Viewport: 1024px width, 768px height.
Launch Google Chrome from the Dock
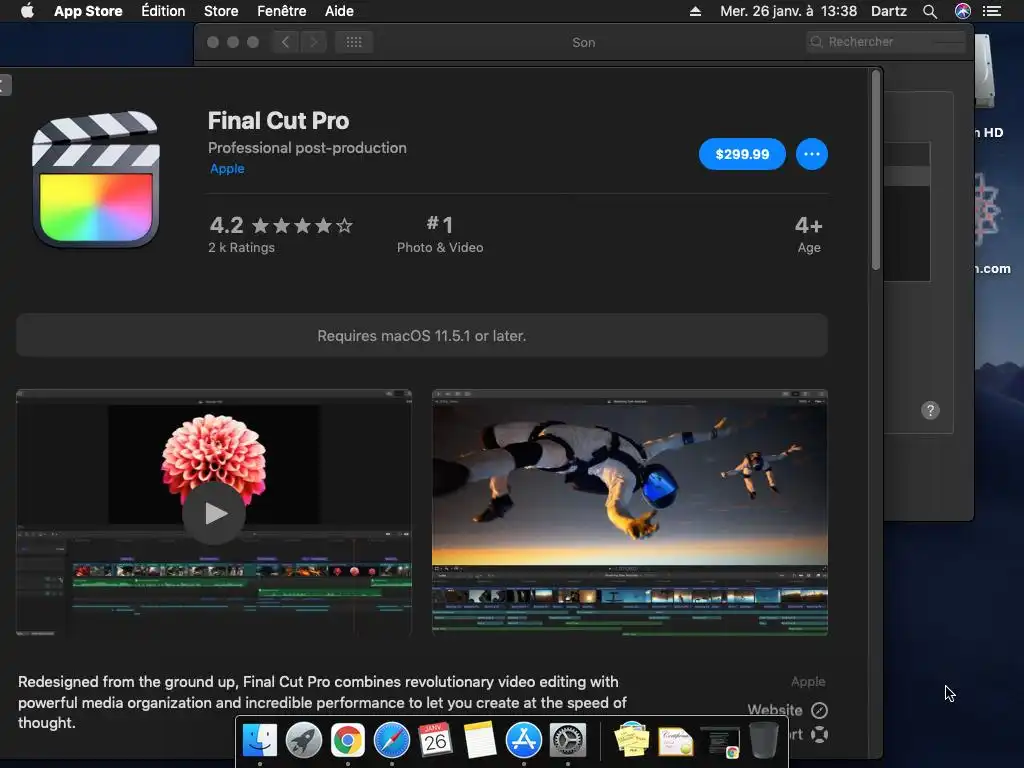click(x=347, y=740)
